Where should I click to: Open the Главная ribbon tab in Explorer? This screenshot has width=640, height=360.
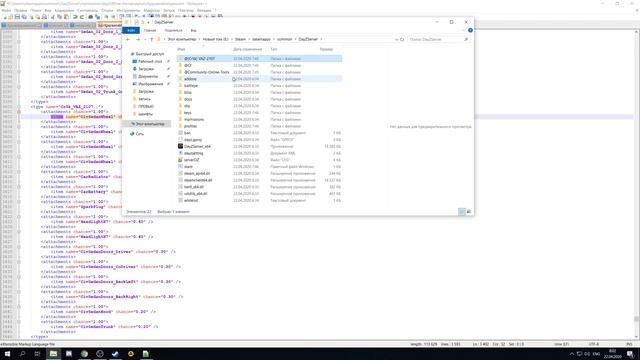tap(150, 30)
